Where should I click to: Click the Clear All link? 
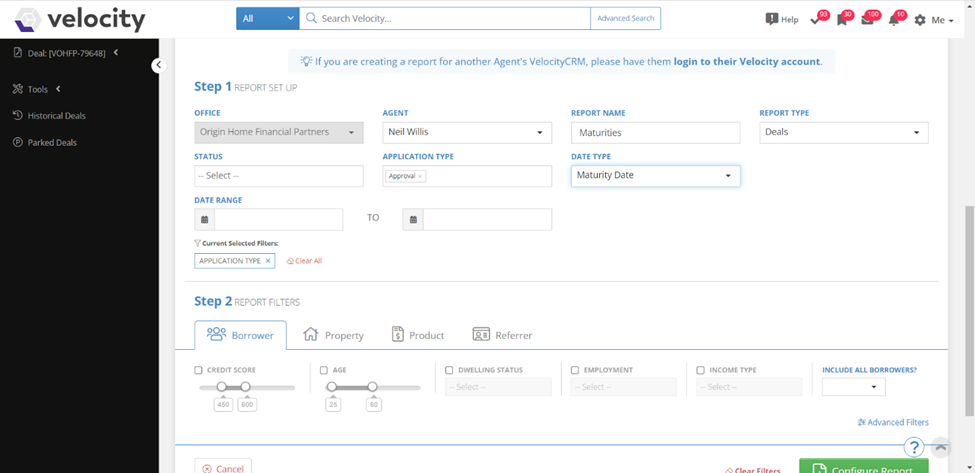pyautogui.click(x=304, y=261)
